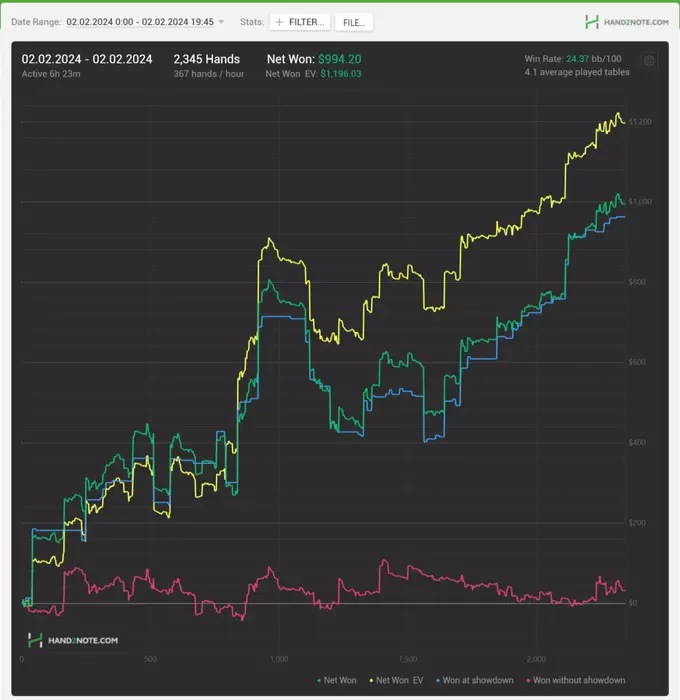Click the 1,000 x-axis label
Viewport: 680px width, 700px height.
coord(279,659)
